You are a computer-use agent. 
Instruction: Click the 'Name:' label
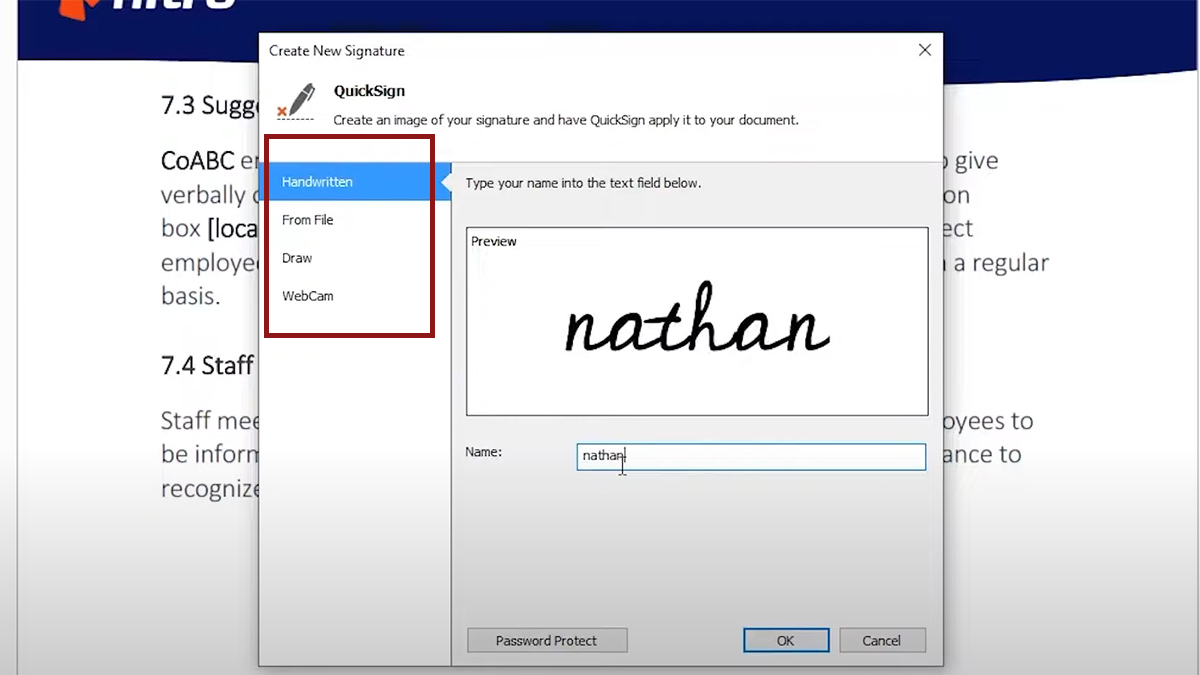(x=484, y=452)
